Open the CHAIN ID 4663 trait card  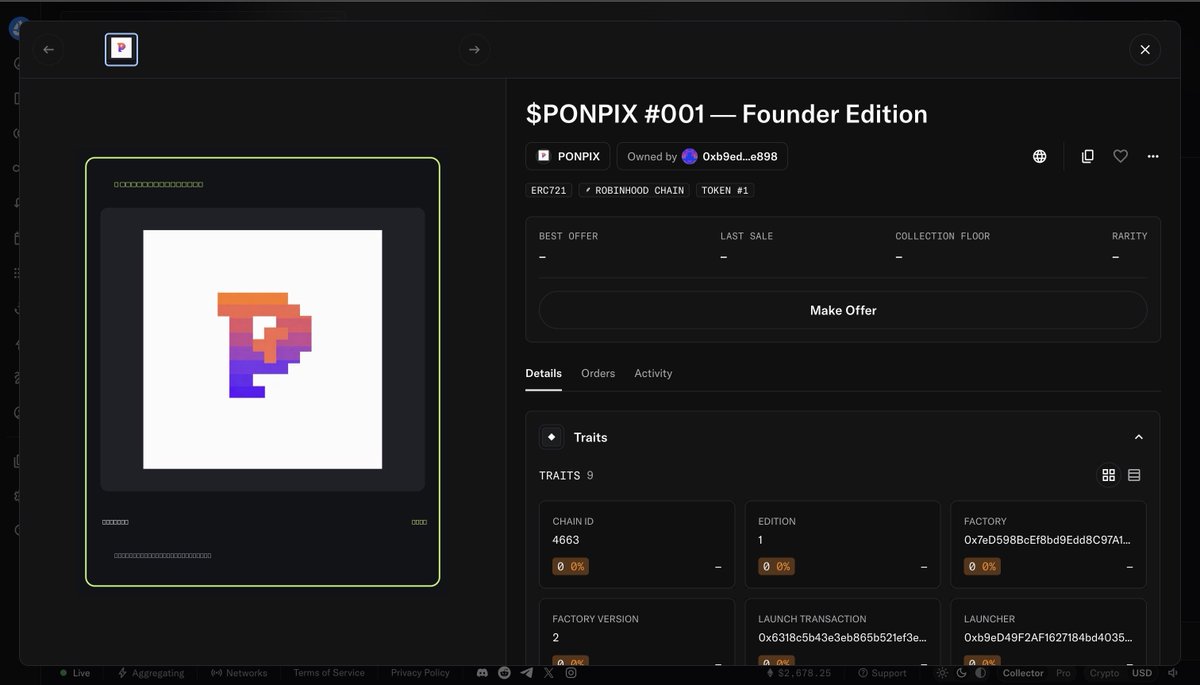point(637,545)
